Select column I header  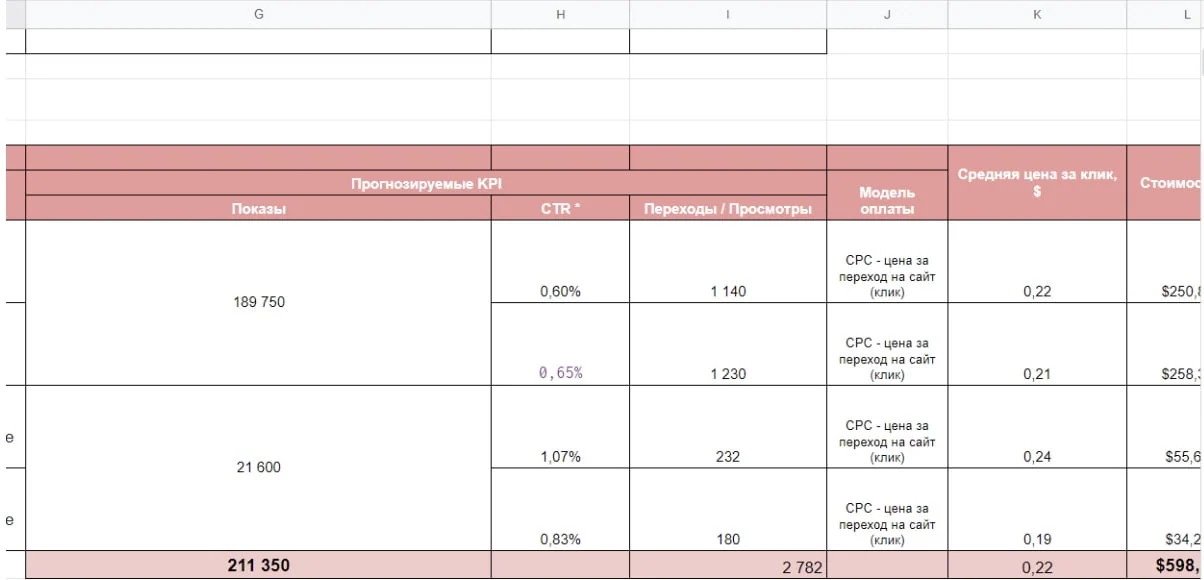click(728, 15)
